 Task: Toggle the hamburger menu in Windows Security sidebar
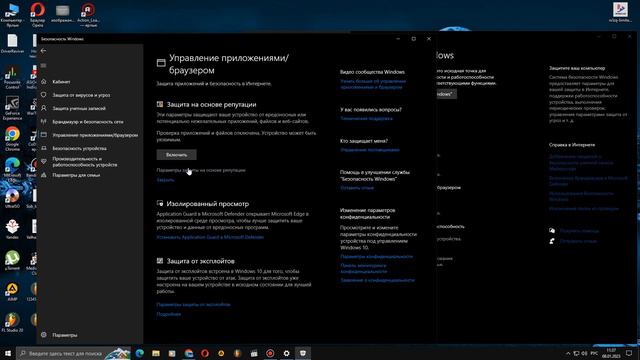click(x=44, y=65)
